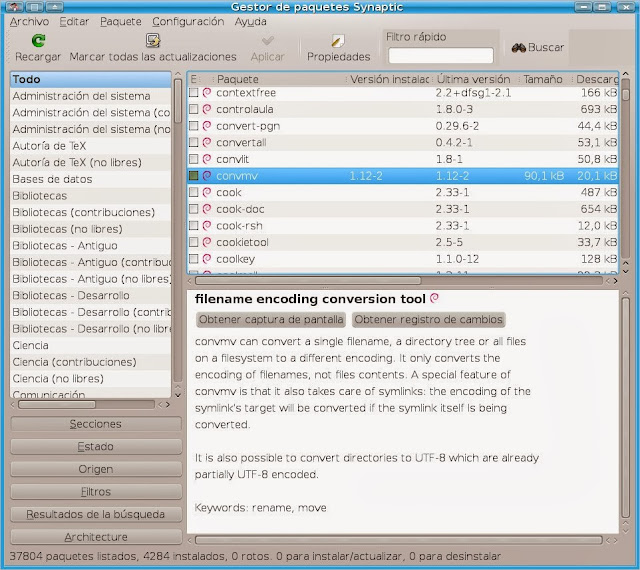Click the Debian swirl icon next to cookietool
Screen dimensions: 640x570
(x=207, y=243)
